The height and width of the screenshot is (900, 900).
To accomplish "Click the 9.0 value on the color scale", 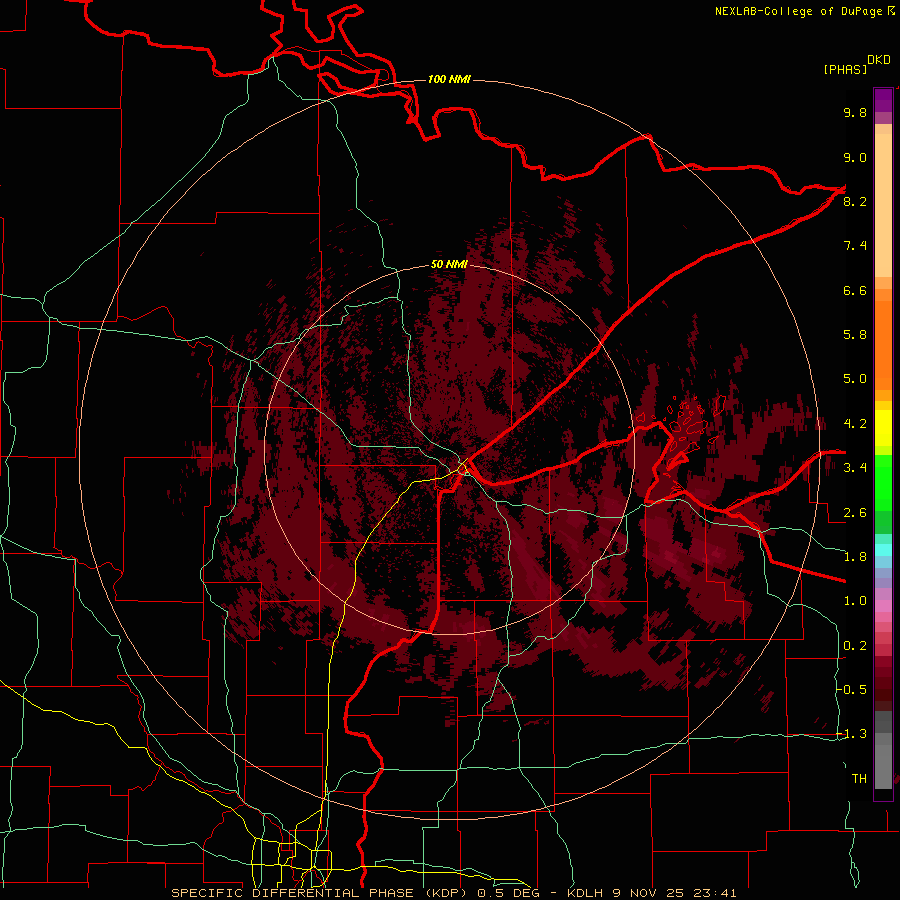I will 855,157.
